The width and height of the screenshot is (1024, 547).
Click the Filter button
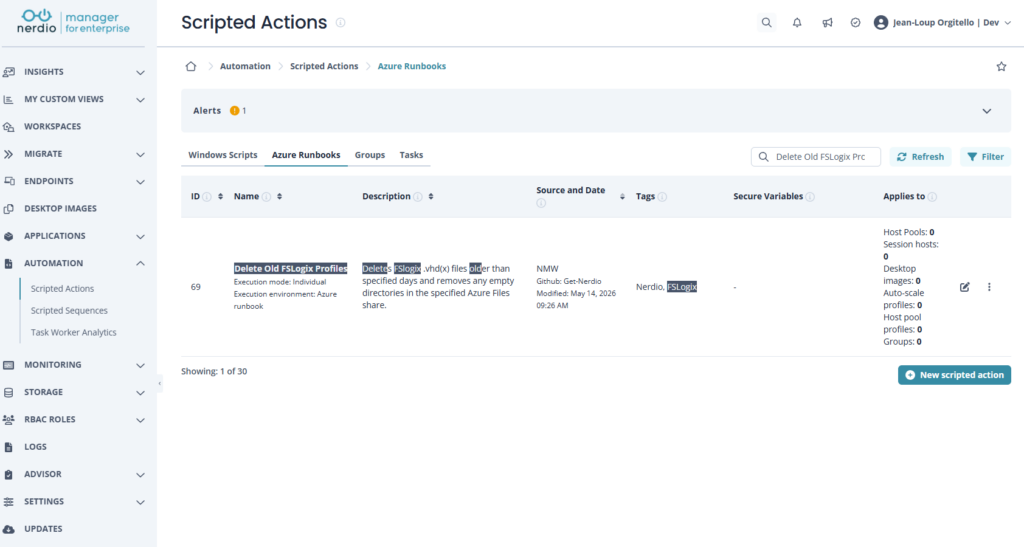click(985, 157)
